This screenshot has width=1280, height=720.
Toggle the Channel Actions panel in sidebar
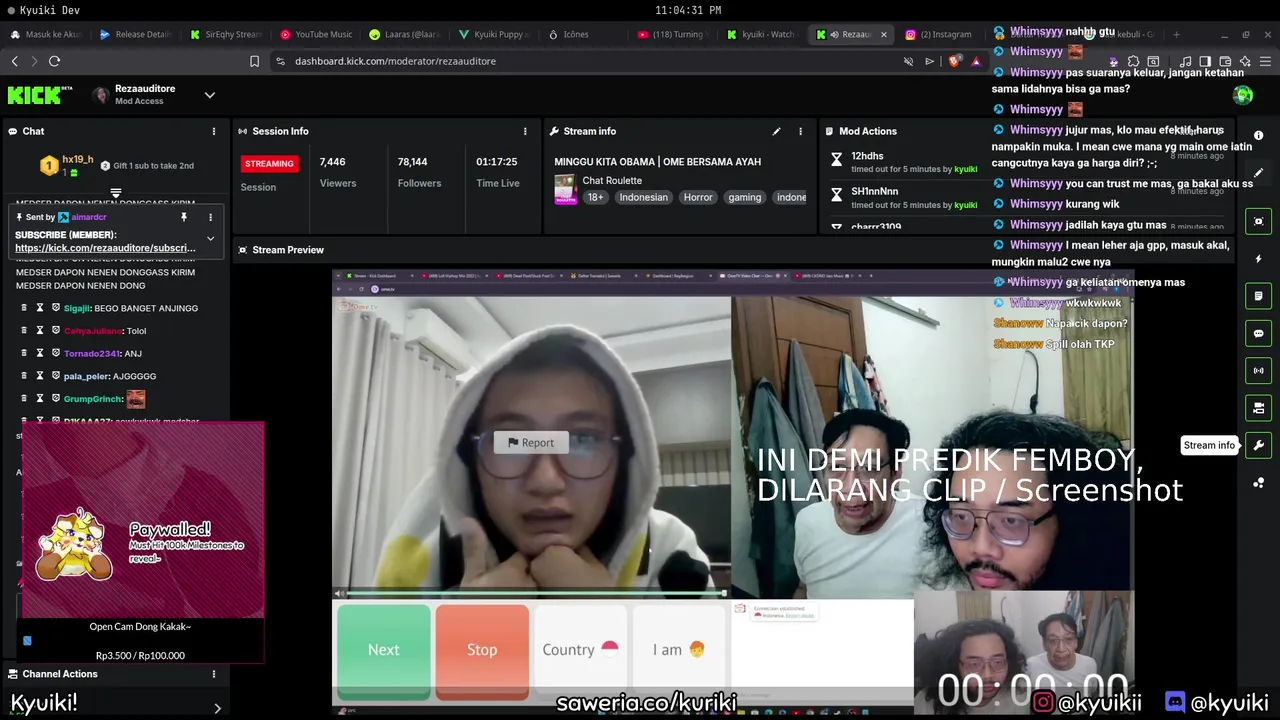[x=1259, y=408]
